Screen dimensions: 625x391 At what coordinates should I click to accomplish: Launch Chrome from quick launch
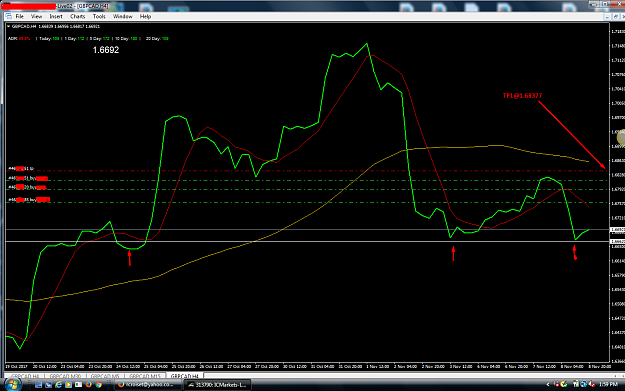pos(98,385)
